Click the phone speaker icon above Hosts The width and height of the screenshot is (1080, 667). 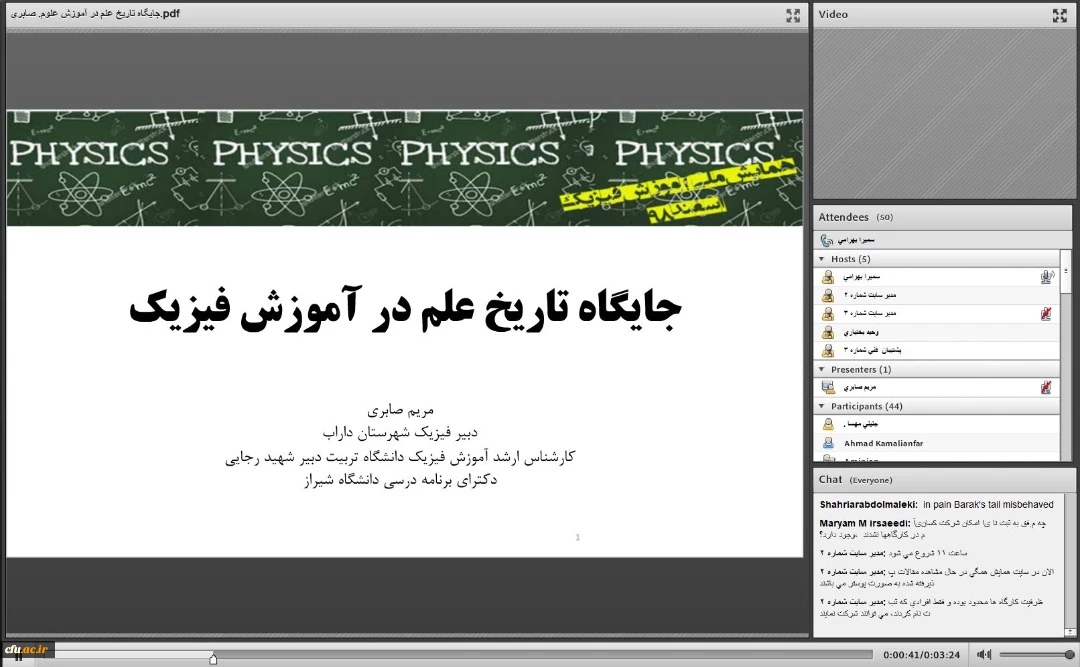click(x=827, y=240)
